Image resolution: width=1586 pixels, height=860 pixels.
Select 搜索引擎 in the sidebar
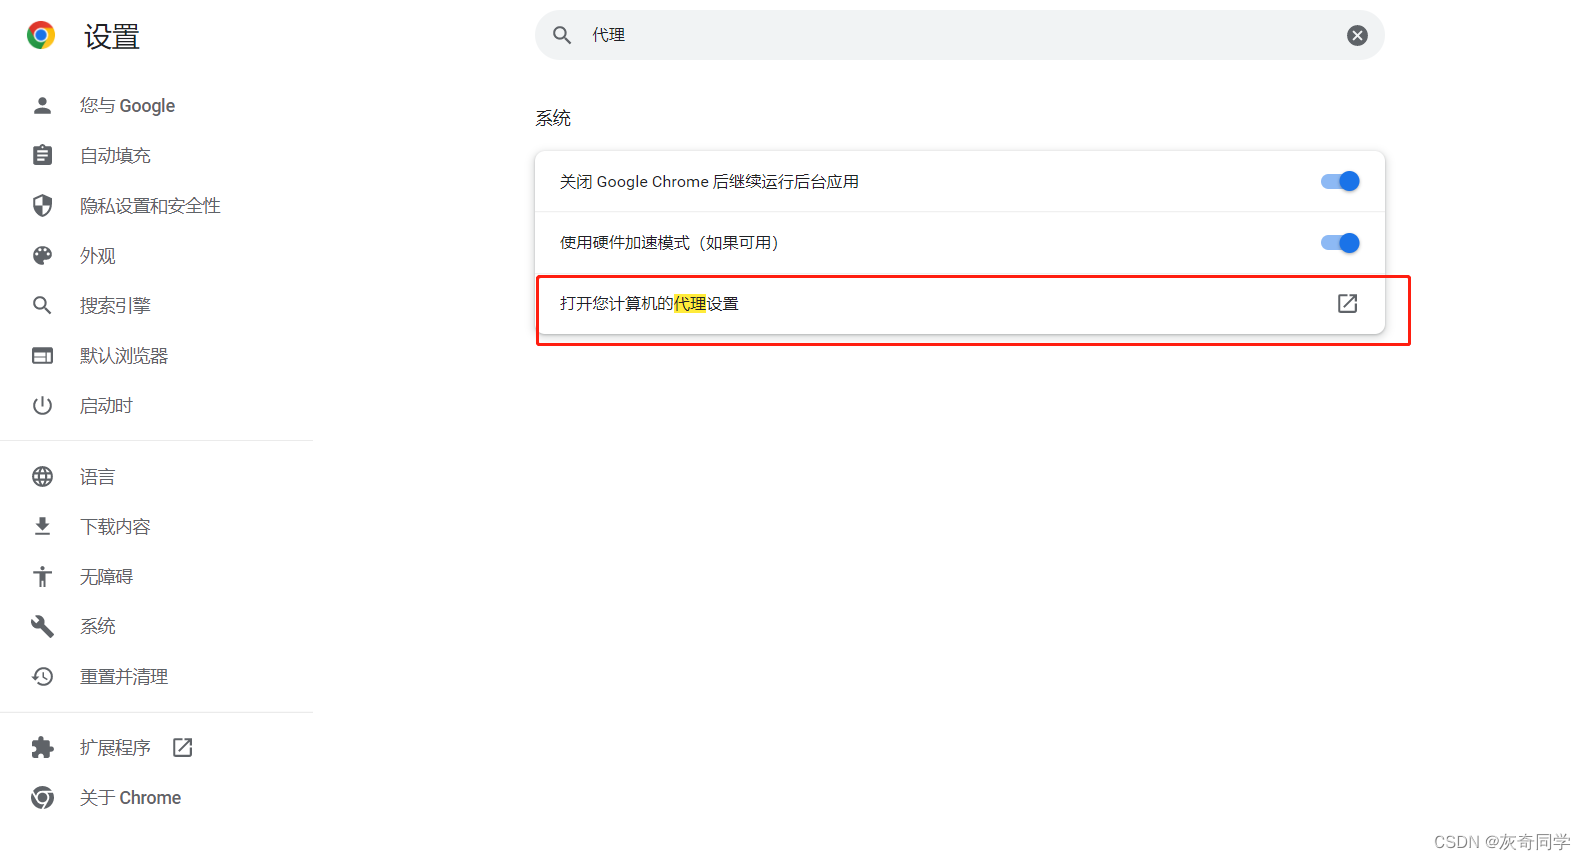pyautogui.click(x=115, y=305)
